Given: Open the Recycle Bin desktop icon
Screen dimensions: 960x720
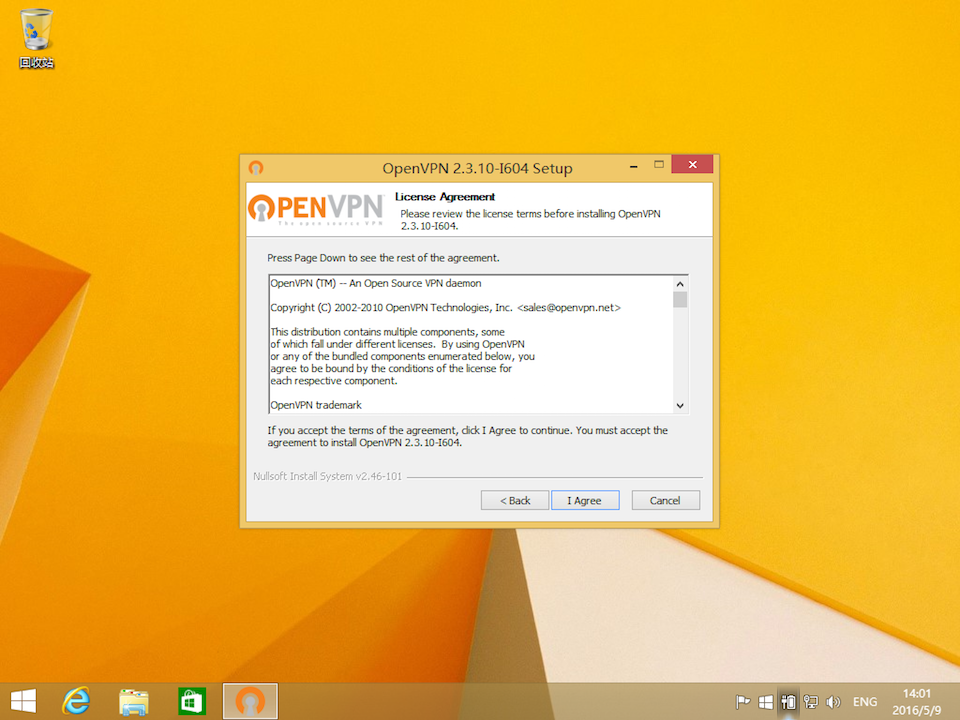Looking at the screenshot, I should pos(36,39).
